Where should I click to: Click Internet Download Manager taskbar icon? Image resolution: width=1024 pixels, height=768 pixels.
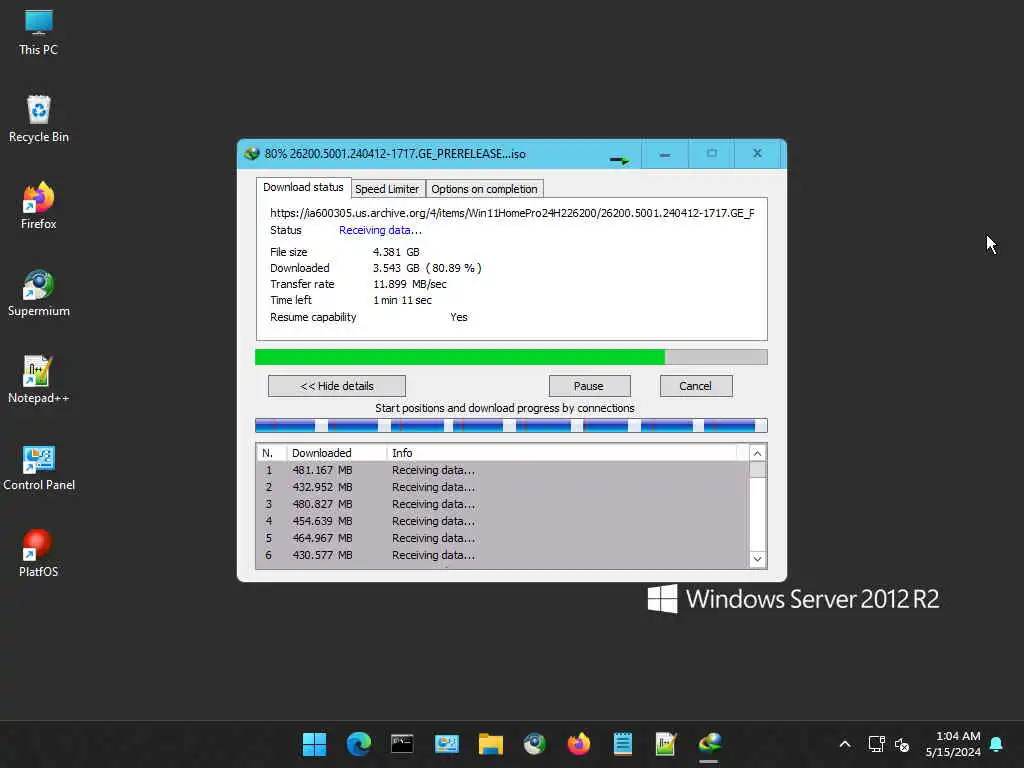pos(710,744)
